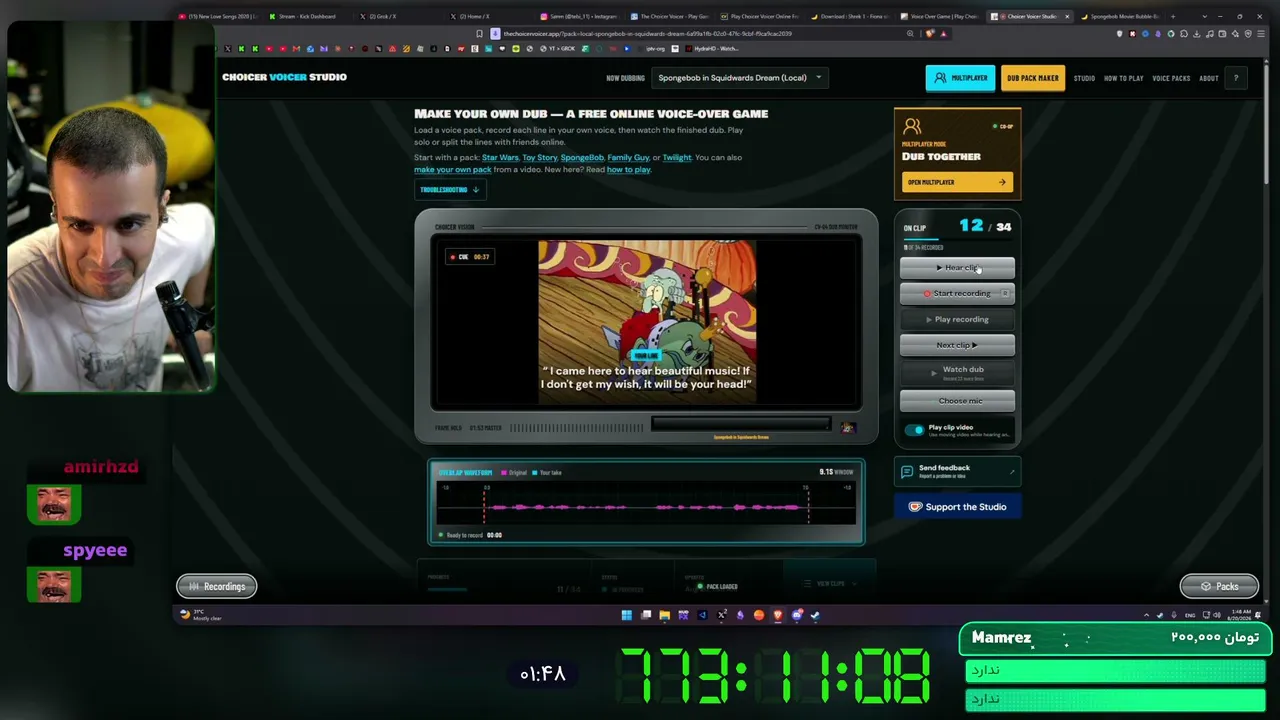Open the weather widget on taskbar

(x=200, y=615)
